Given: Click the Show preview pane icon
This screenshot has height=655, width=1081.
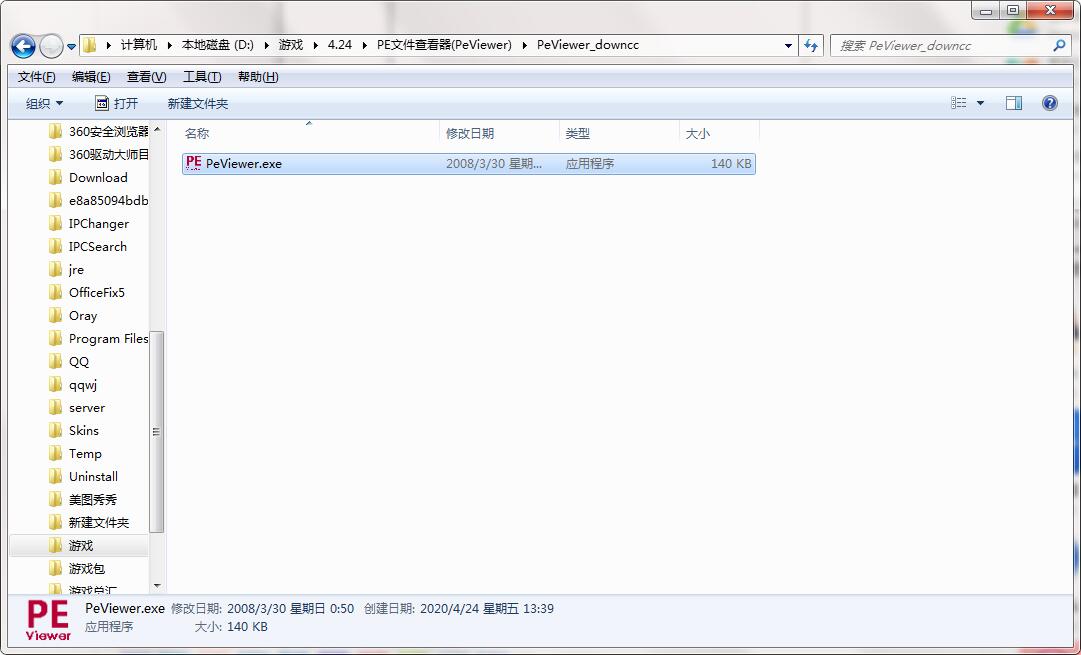Looking at the screenshot, I should pos(1013,103).
